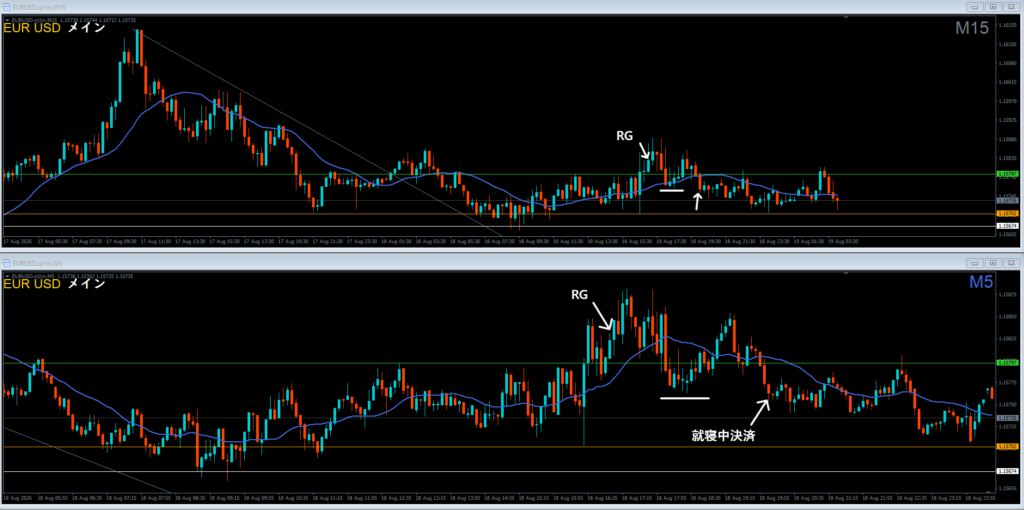The width and height of the screenshot is (1024, 510).
Task: Click the 'EUR USD メイン' label in M5 chart
Action: [55, 284]
